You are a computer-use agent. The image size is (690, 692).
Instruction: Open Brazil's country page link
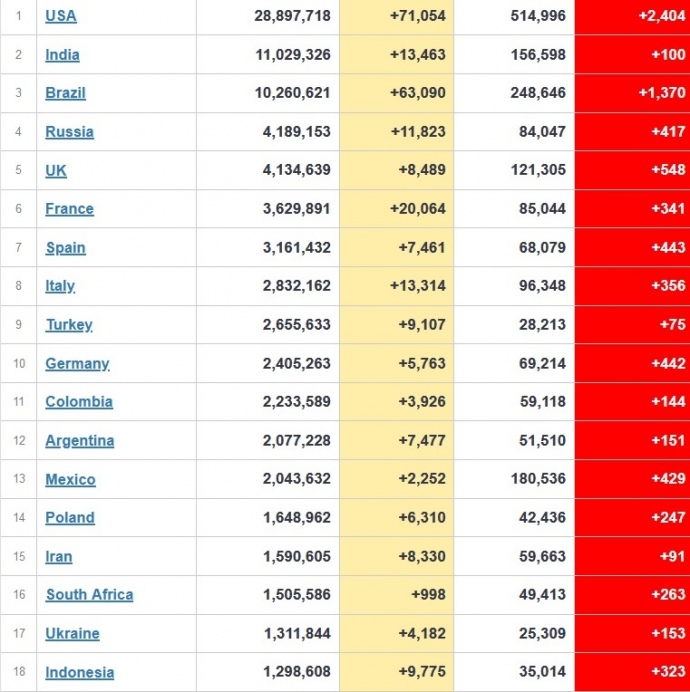click(65, 93)
